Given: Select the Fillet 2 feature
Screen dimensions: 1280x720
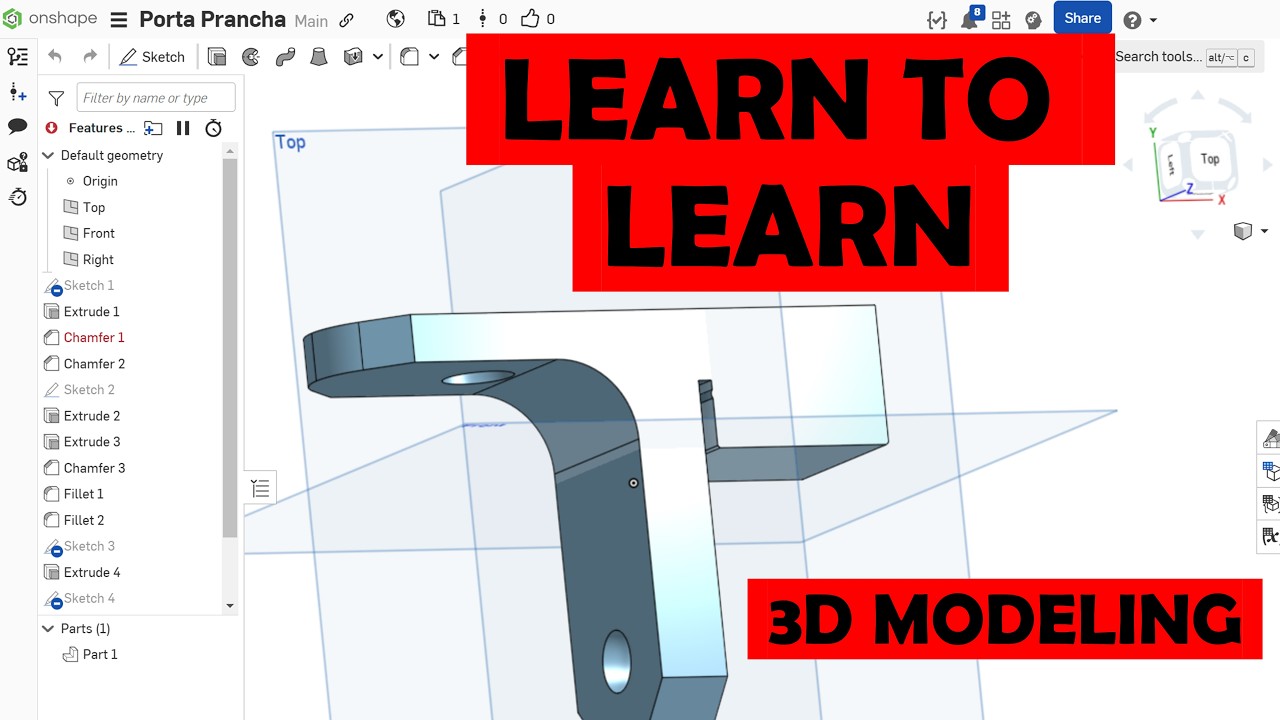Looking at the screenshot, I should tap(83, 520).
